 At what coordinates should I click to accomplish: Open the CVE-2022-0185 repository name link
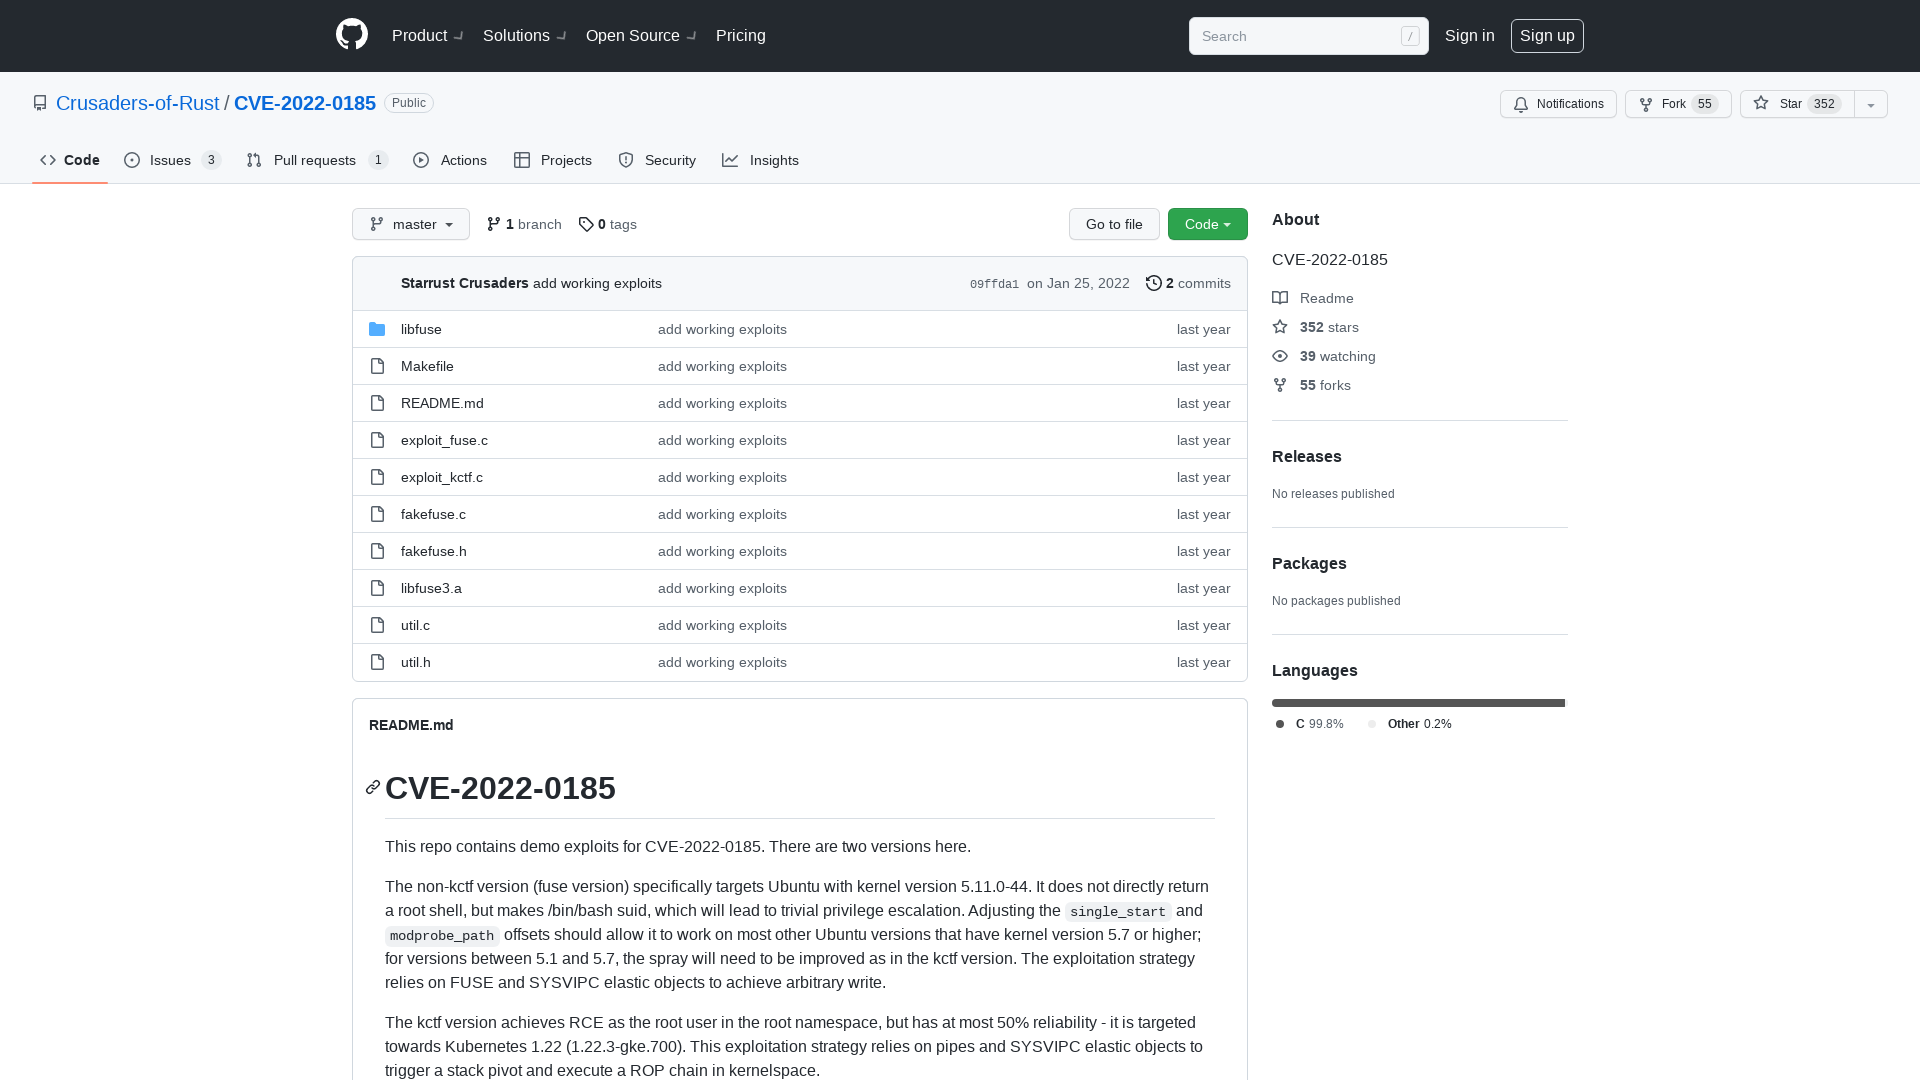tap(305, 103)
